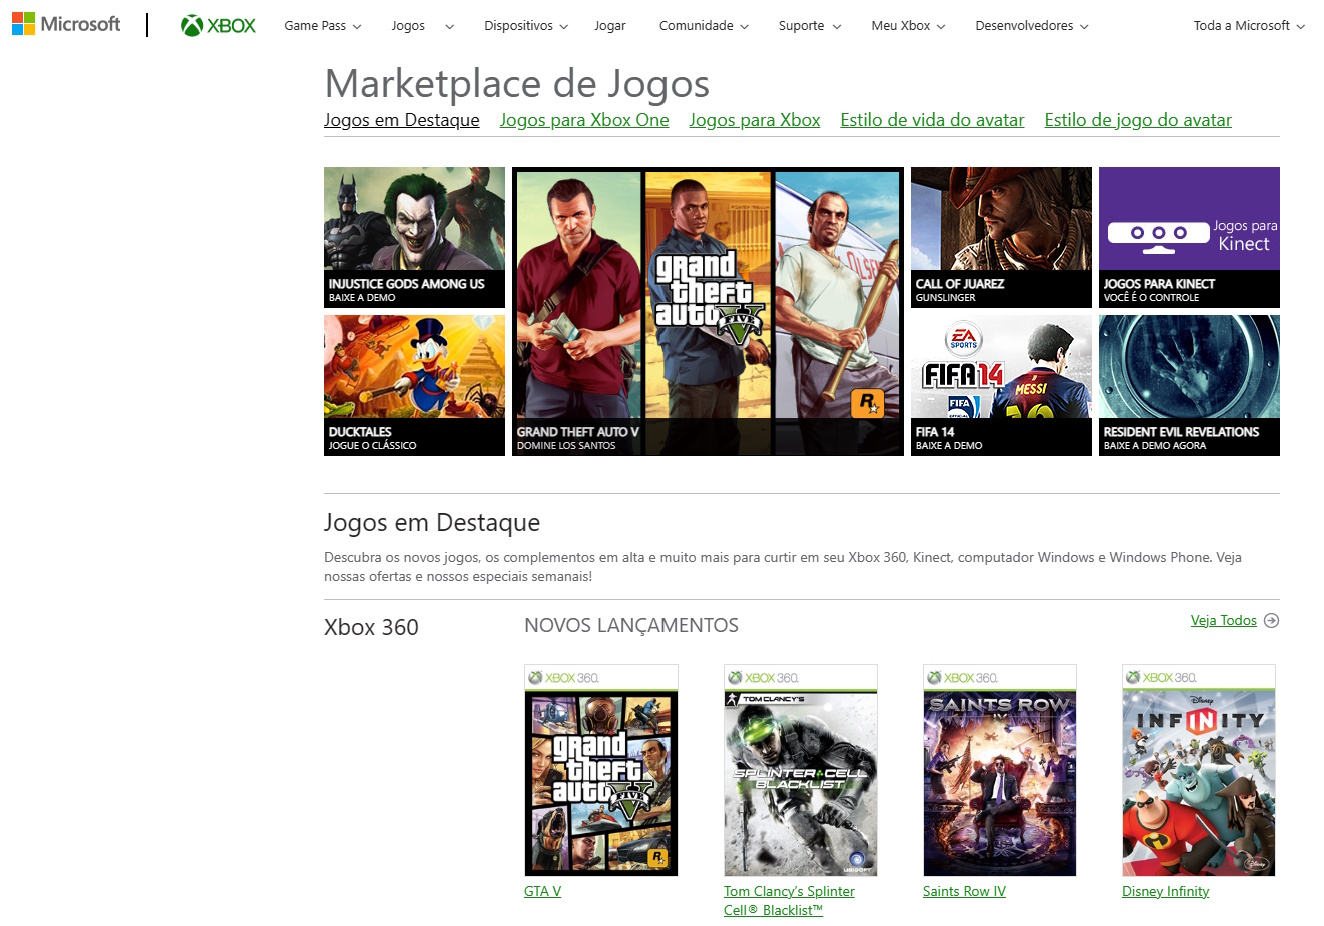Click the NOVOS LANÇAMENTOS heading
Image resolution: width=1324 pixels, height=926 pixels.
tap(631, 625)
